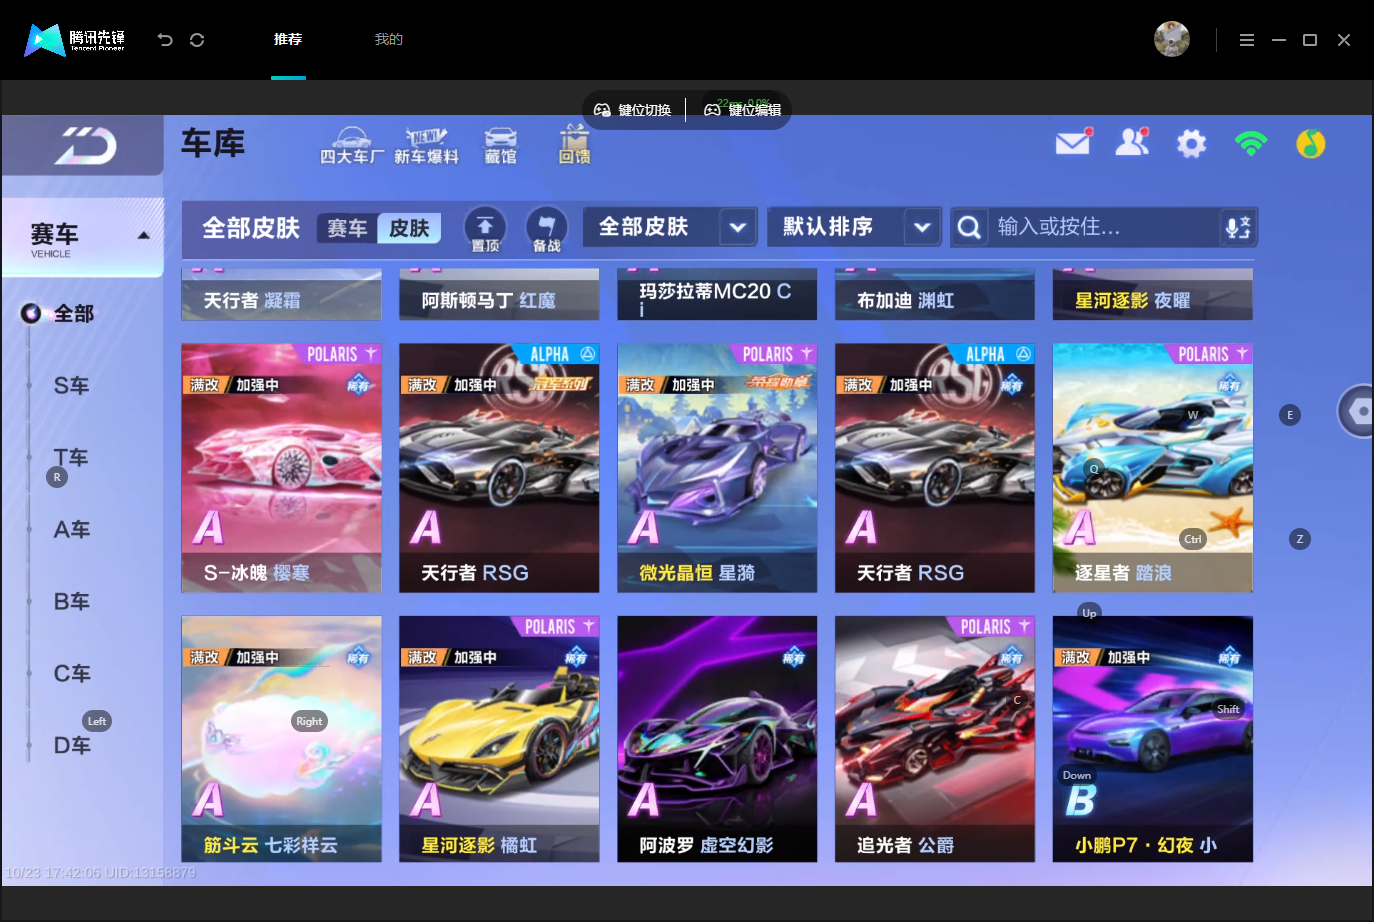The width and height of the screenshot is (1374, 922).
Task: Select the T车 category
Action: point(72,458)
